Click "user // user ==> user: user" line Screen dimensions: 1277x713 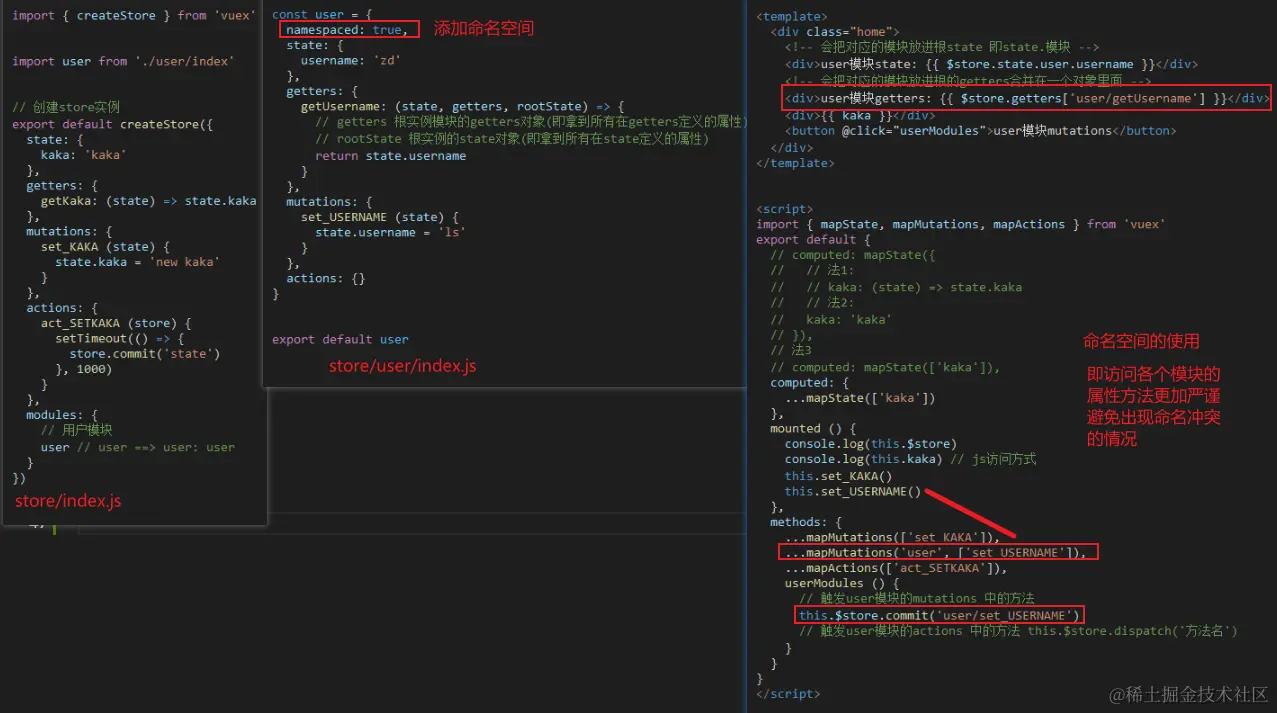138,447
